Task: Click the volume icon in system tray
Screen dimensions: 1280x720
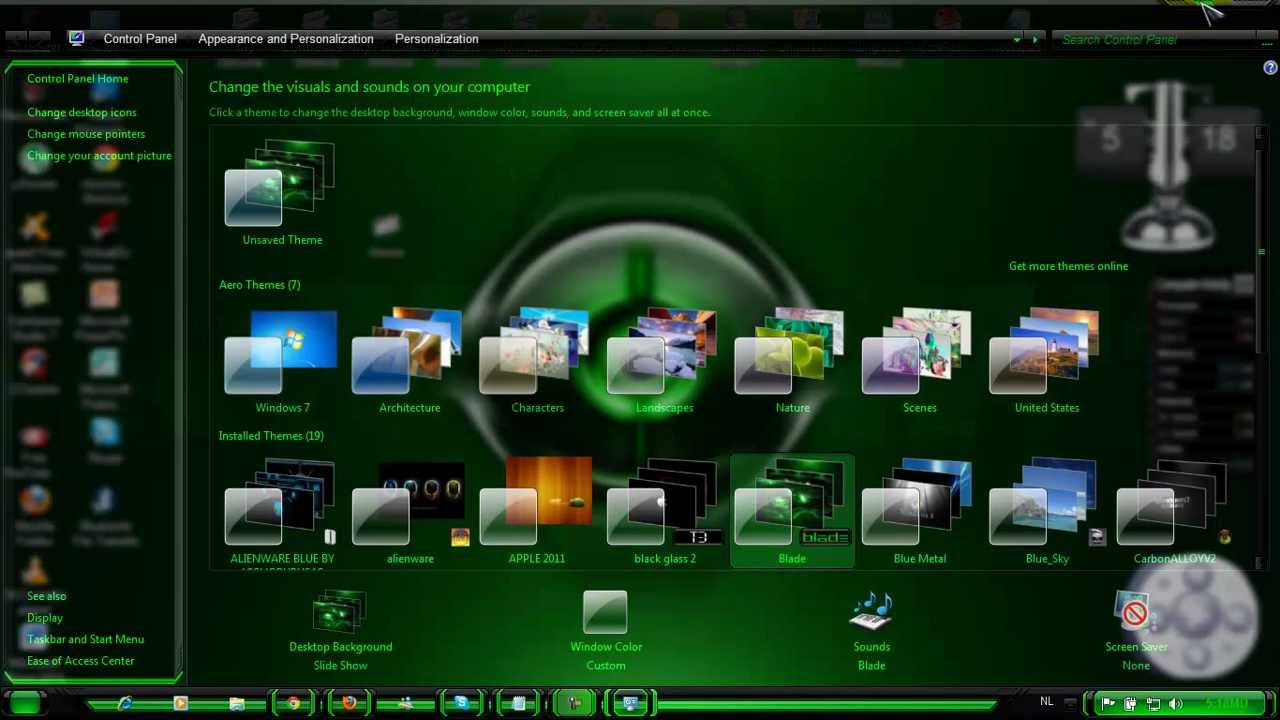Action: tap(1175, 704)
